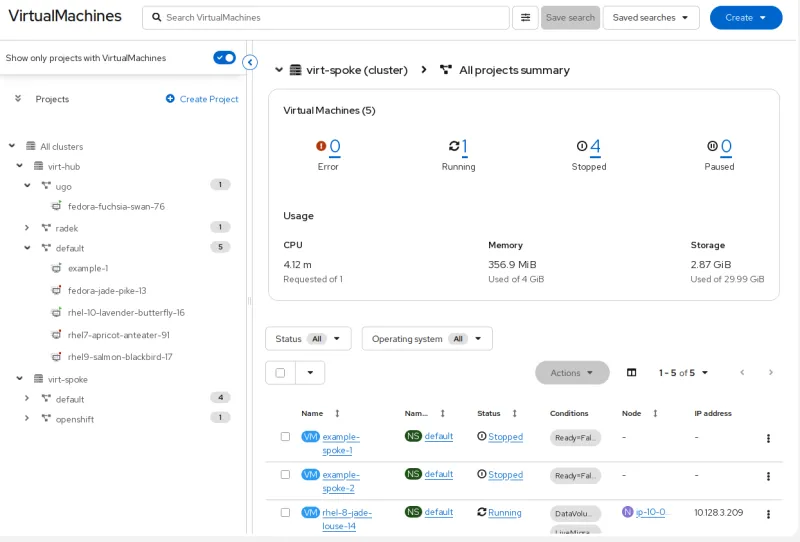Image resolution: width=800 pixels, height=542 pixels.
Task: Open the advanced search filter icon
Action: (525, 18)
